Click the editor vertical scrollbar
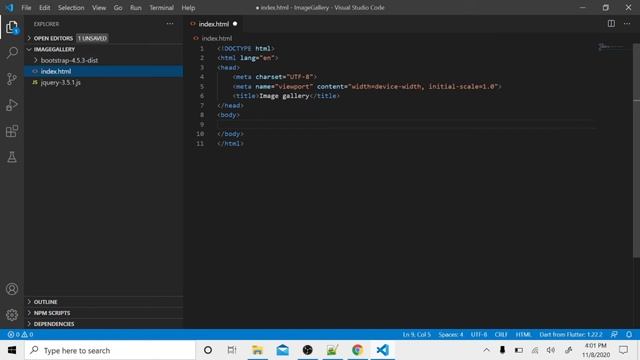This screenshot has width=640, height=360. coord(636,150)
